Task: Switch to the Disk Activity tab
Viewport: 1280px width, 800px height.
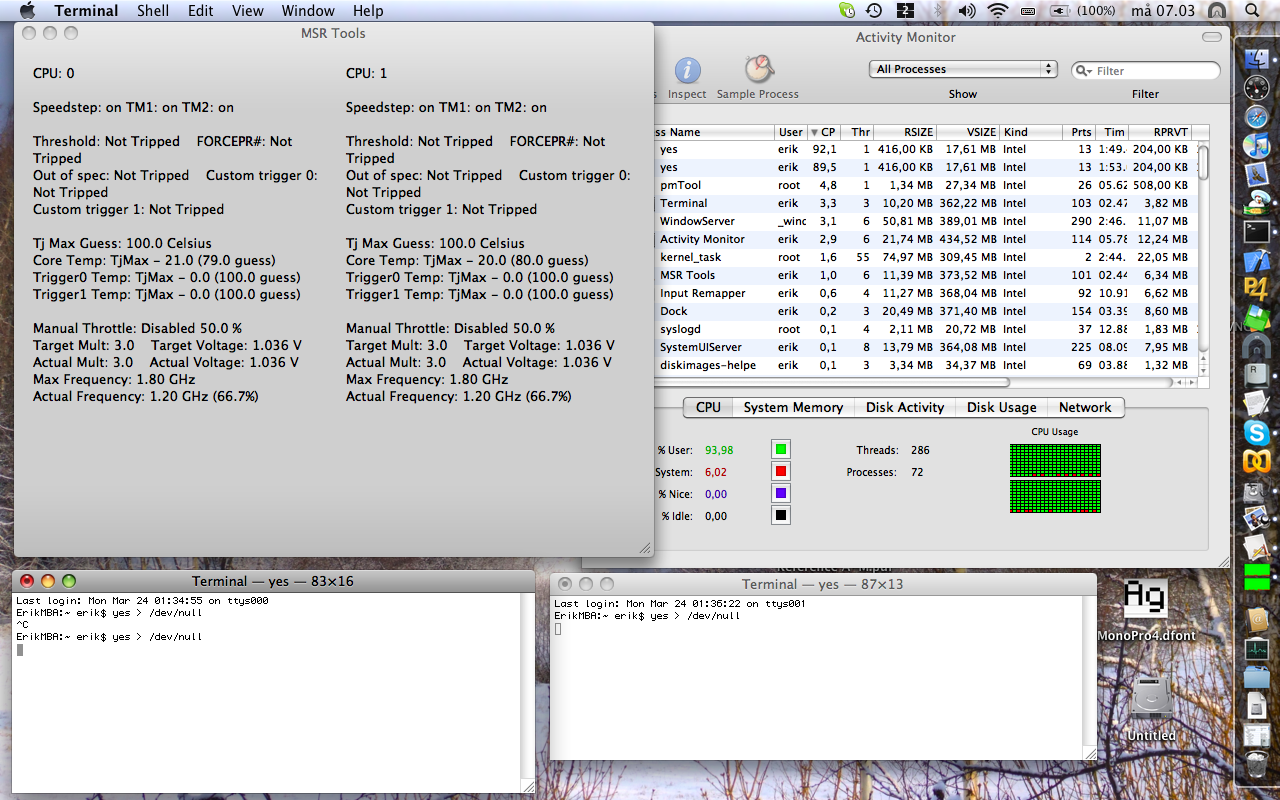Action: [905, 407]
